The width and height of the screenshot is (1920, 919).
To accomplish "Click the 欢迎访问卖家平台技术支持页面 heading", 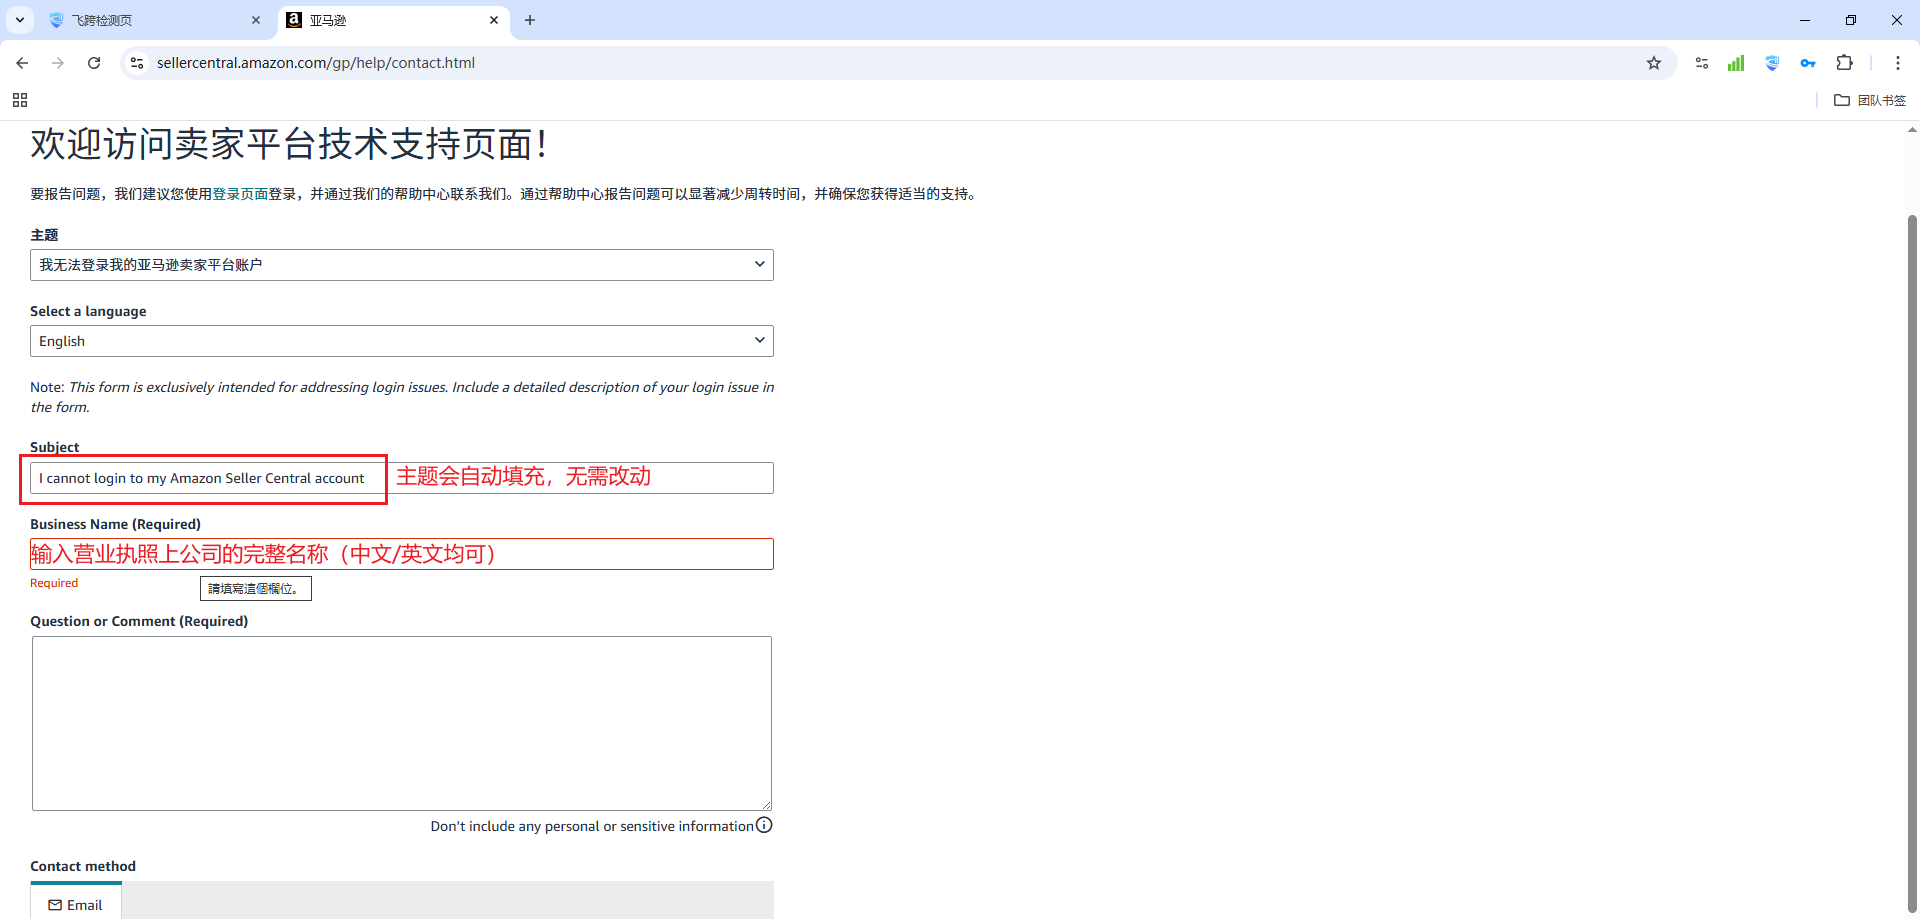I will 289,144.
